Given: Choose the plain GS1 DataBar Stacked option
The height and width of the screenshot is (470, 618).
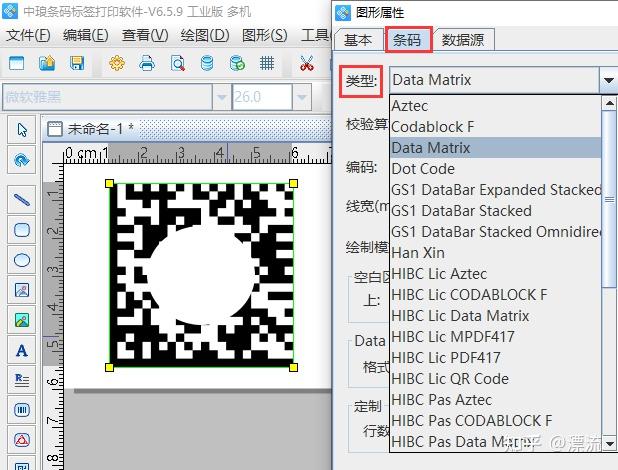Looking at the screenshot, I should [495, 211].
